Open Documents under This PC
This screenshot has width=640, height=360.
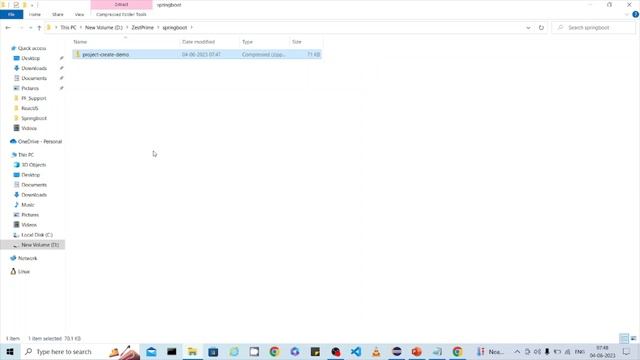point(34,185)
